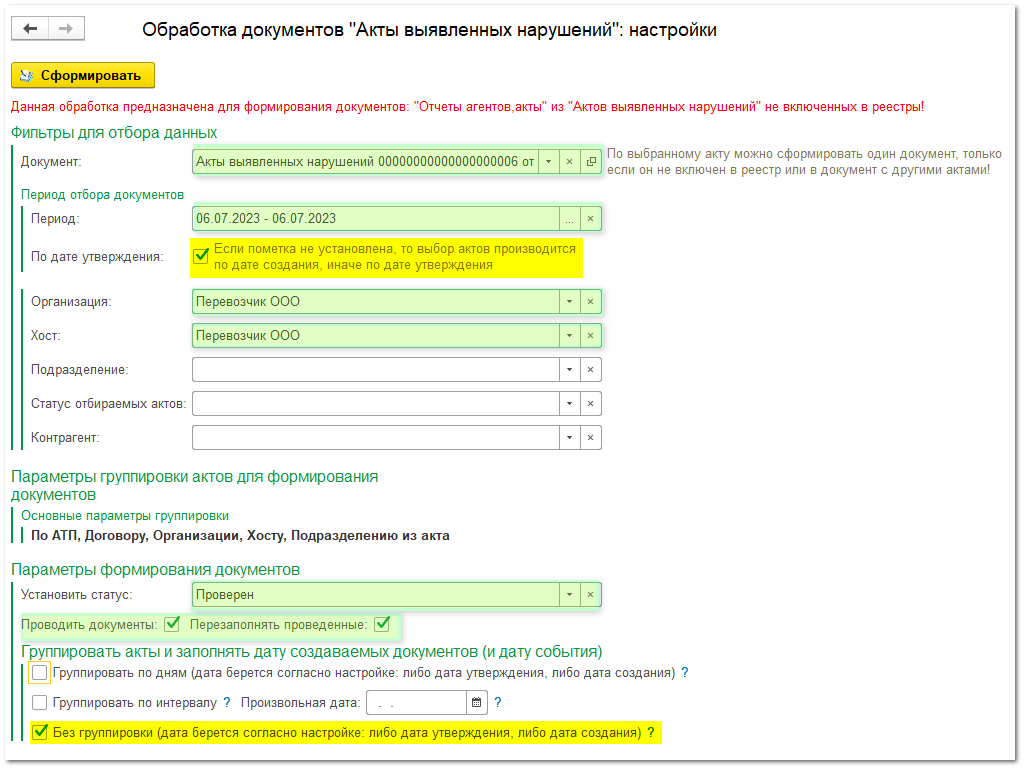
Task: Clear the Организация field with the × icon
Action: pos(589,301)
